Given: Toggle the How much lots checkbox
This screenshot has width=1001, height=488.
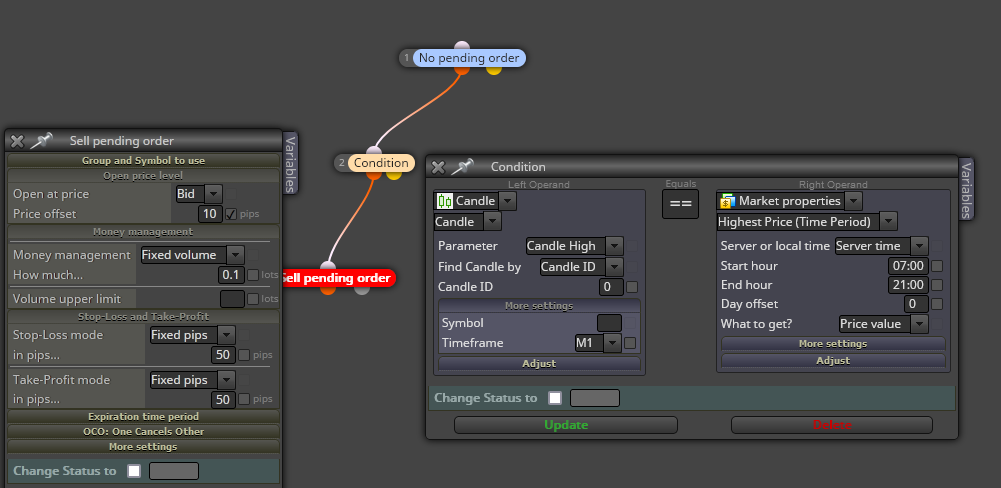Looking at the screenshot, I should click(253, 275).
